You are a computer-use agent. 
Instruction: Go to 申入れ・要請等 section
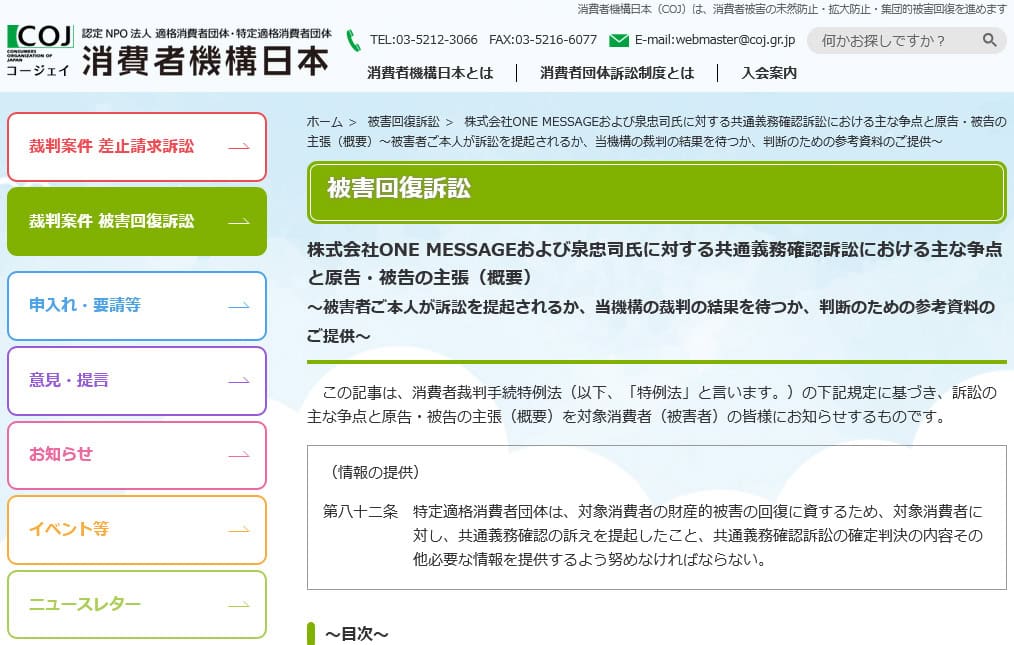(x=137, y=305)
